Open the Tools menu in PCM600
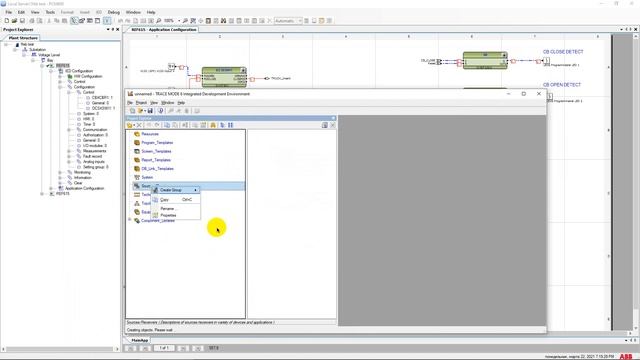Screen dimensions: 640x360 (50, 12)
